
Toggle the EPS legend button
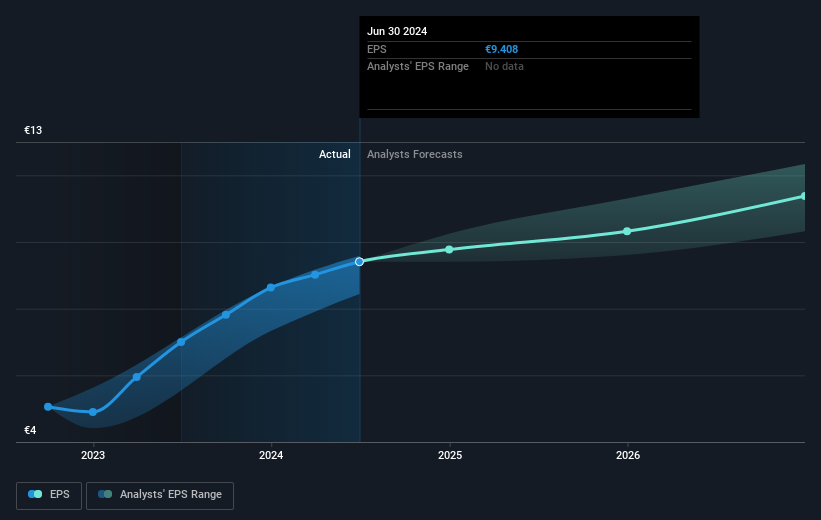coord(49,495)
